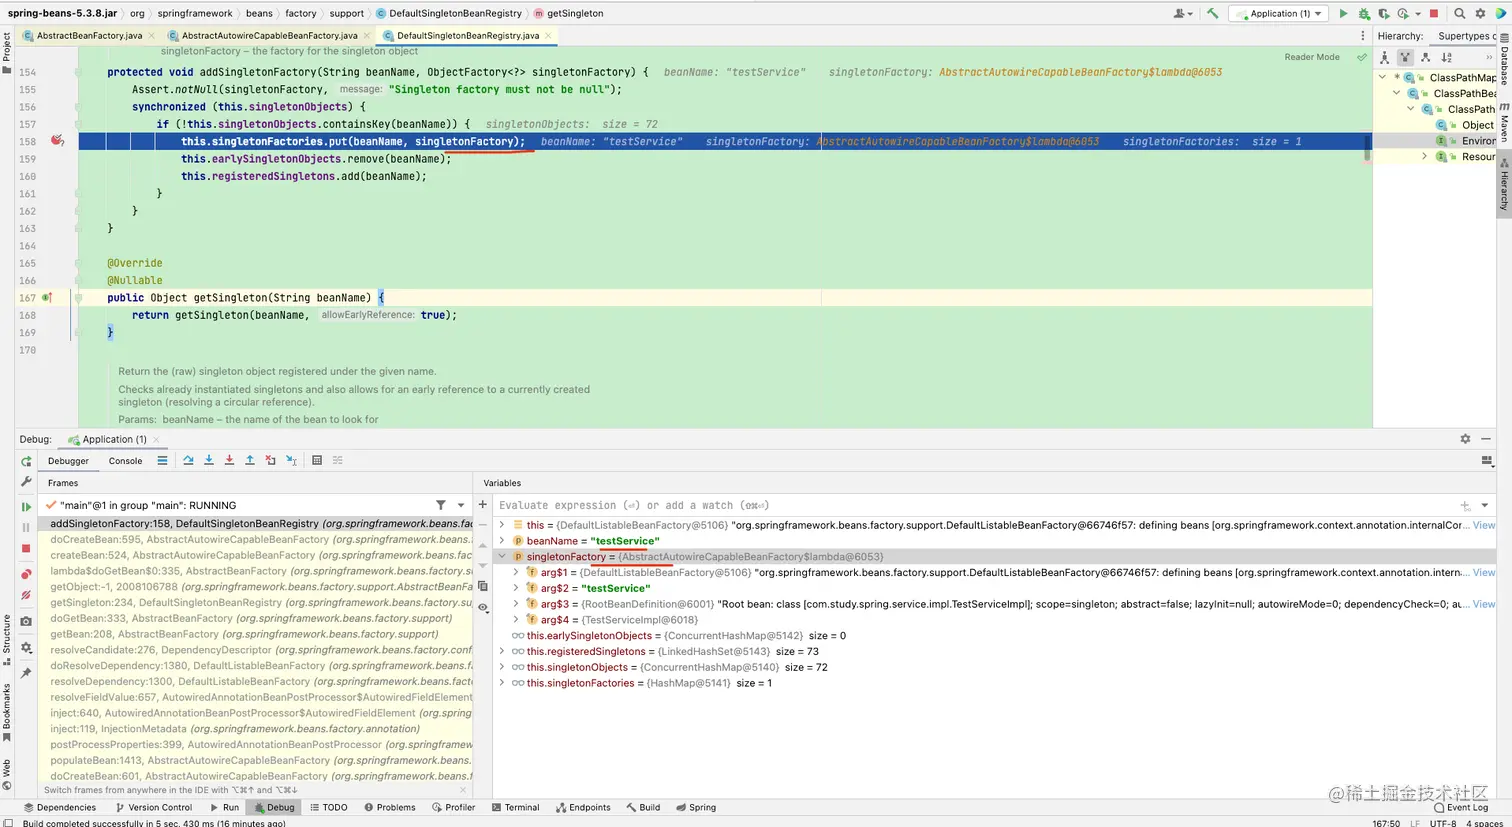Click the Show Execution Point icon
Image resolution: width=1512 pixels, height=827 pixels.
(x=162, y=460)
